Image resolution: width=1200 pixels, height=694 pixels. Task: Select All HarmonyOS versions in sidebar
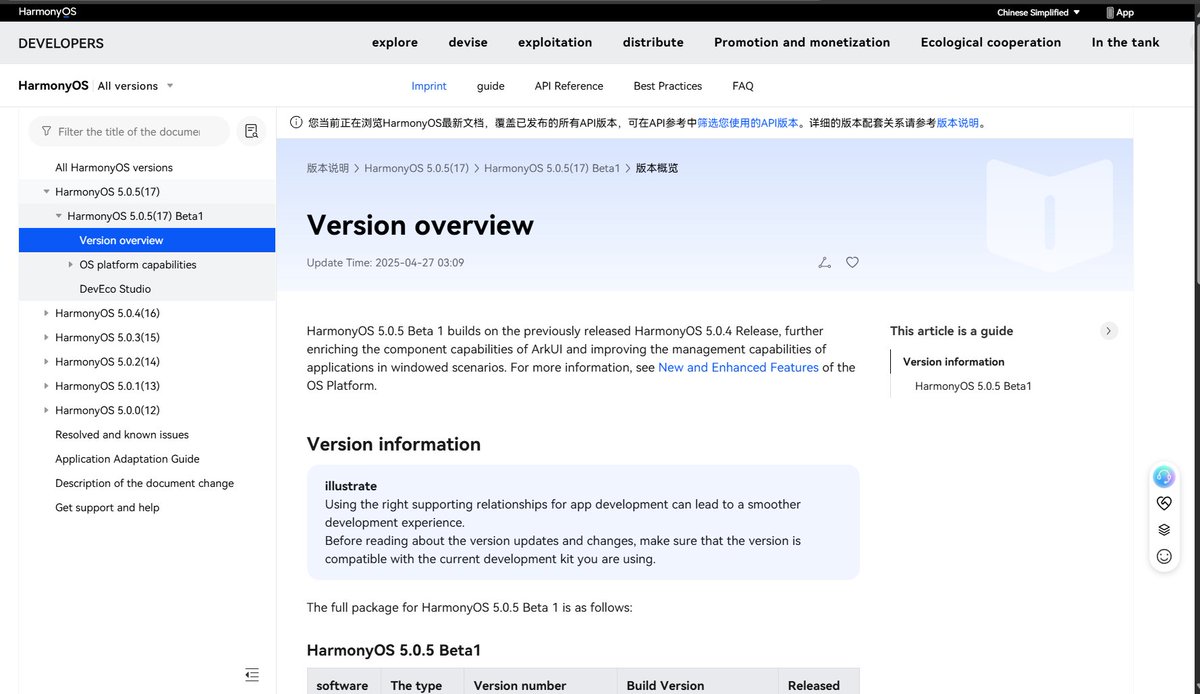click(x=114, y=167)
